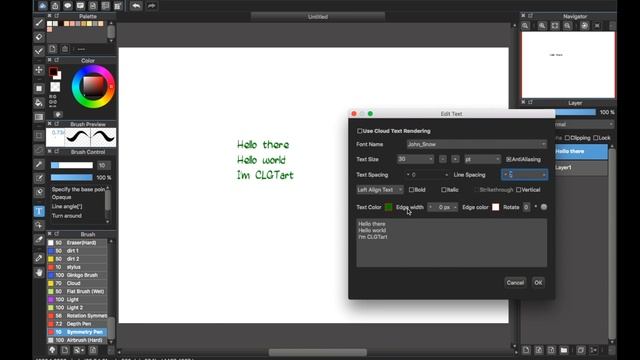
Task: Click the duplicate layer icon in the Layer panel
Action: pyautogui.click(x=581, y=350)
